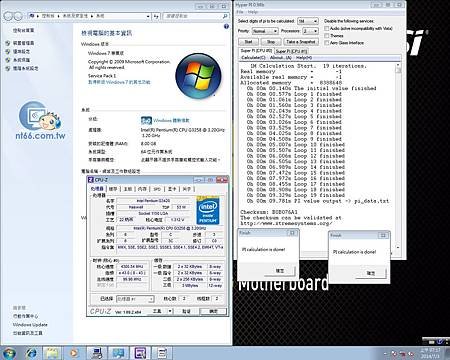Open the Windows Start menu orb
The height and width of the screenshot is (360, 450).
(8, 353)
